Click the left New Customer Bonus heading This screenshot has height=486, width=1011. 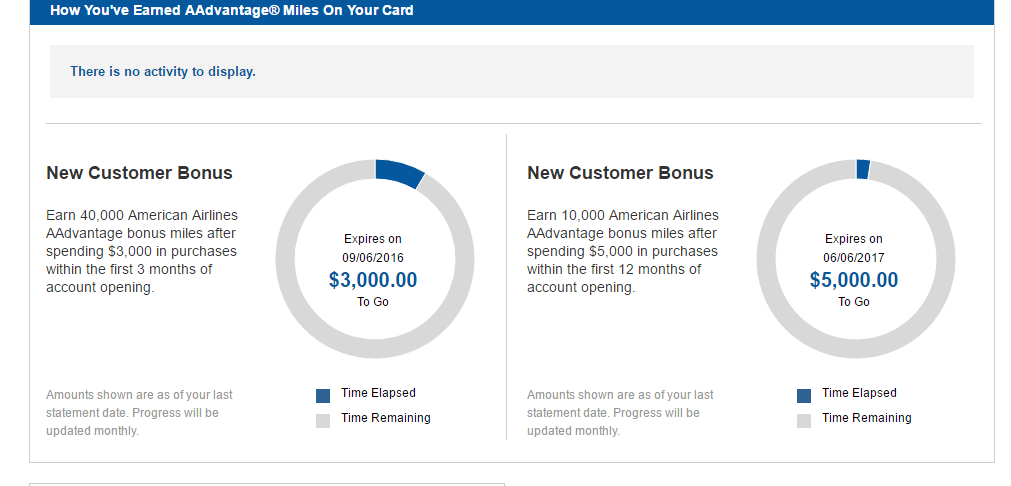point(139,173)
